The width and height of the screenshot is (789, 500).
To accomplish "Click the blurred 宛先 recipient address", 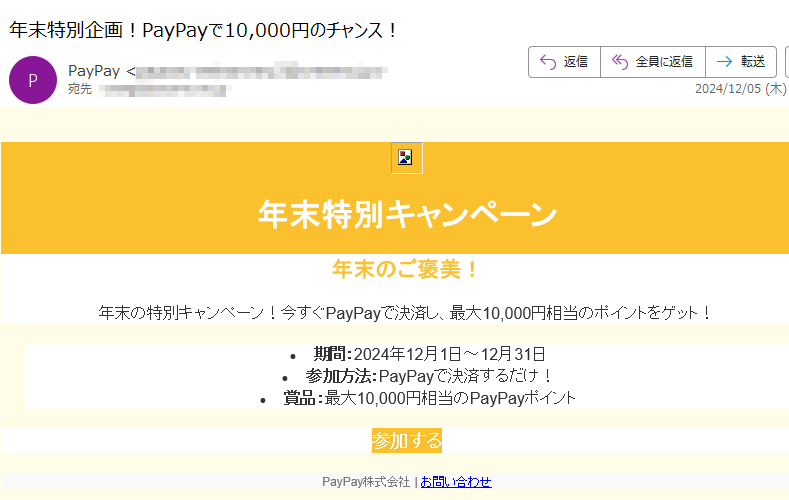I will tap(164, 90).
